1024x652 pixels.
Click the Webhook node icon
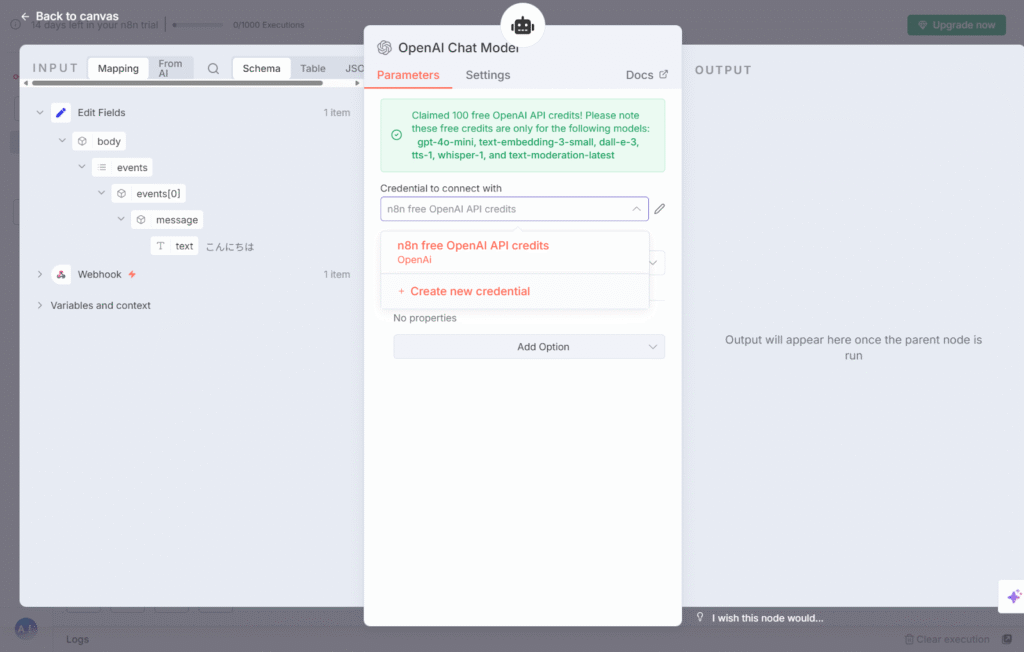tap(61, 275)
